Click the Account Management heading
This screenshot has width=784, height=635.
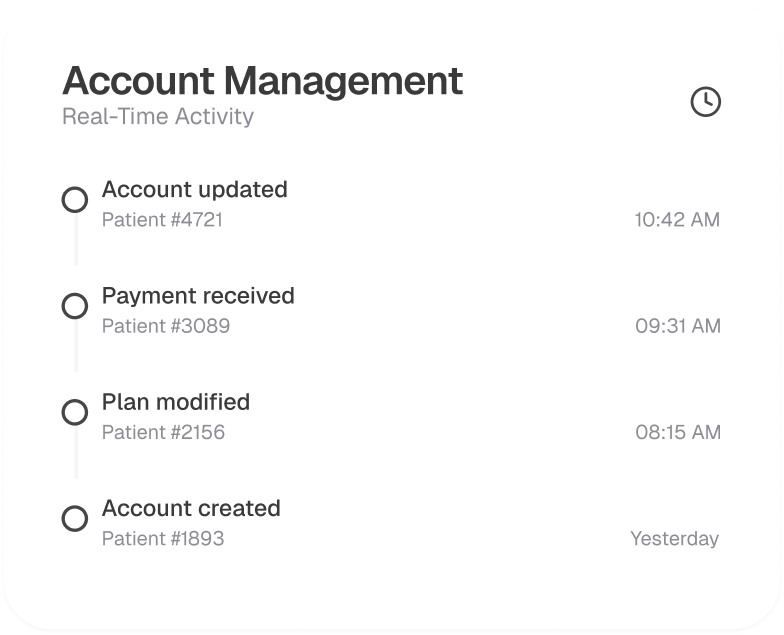(x=263, y=80)
